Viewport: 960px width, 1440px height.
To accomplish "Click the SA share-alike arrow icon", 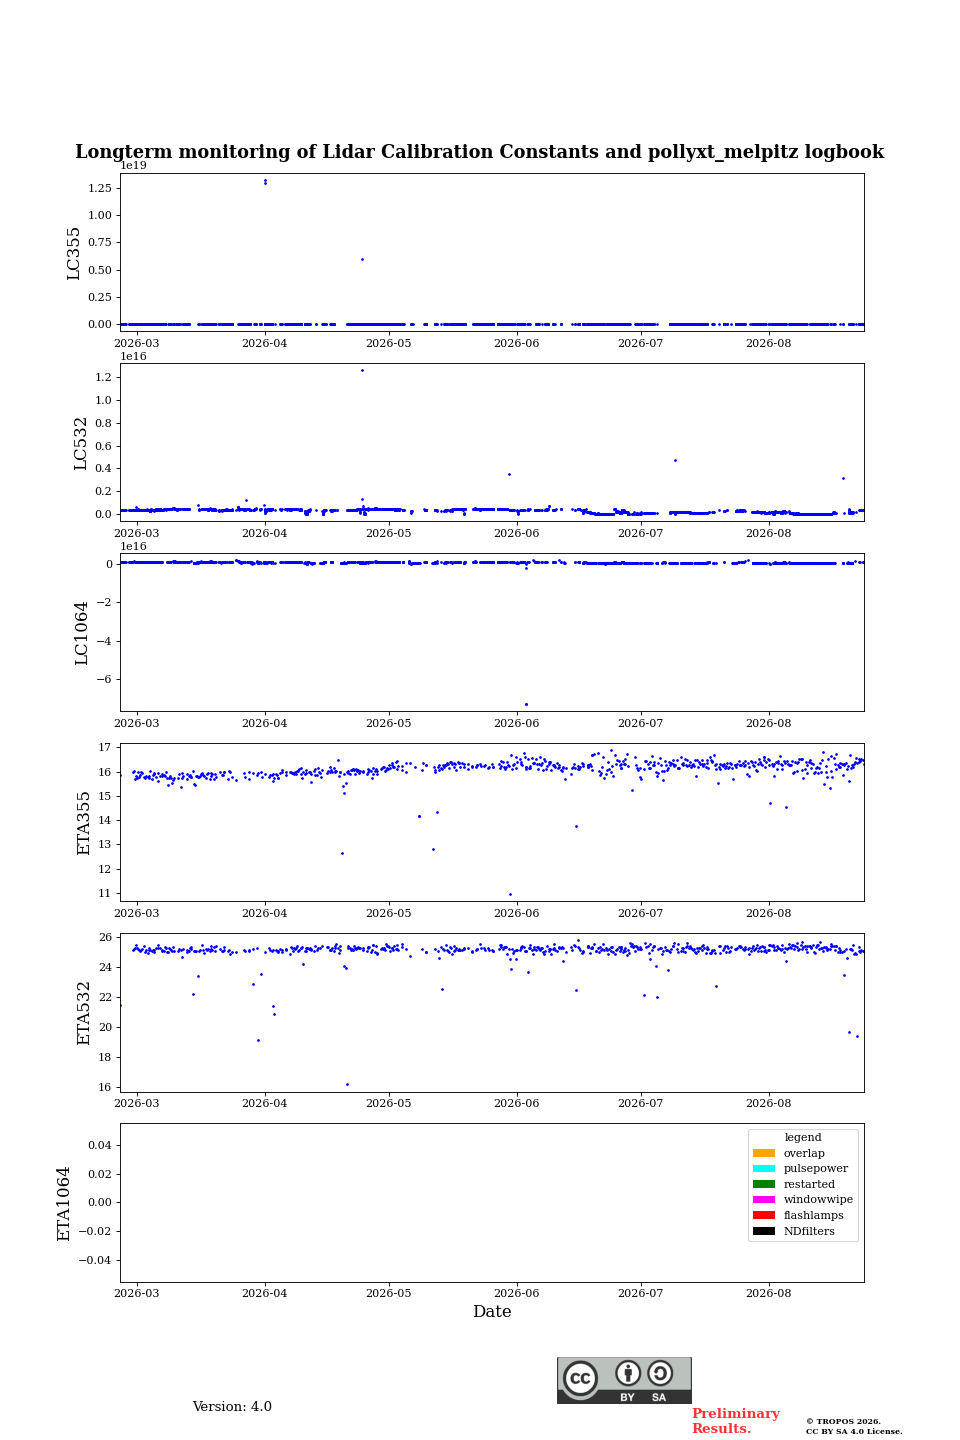I will 660,1373.
